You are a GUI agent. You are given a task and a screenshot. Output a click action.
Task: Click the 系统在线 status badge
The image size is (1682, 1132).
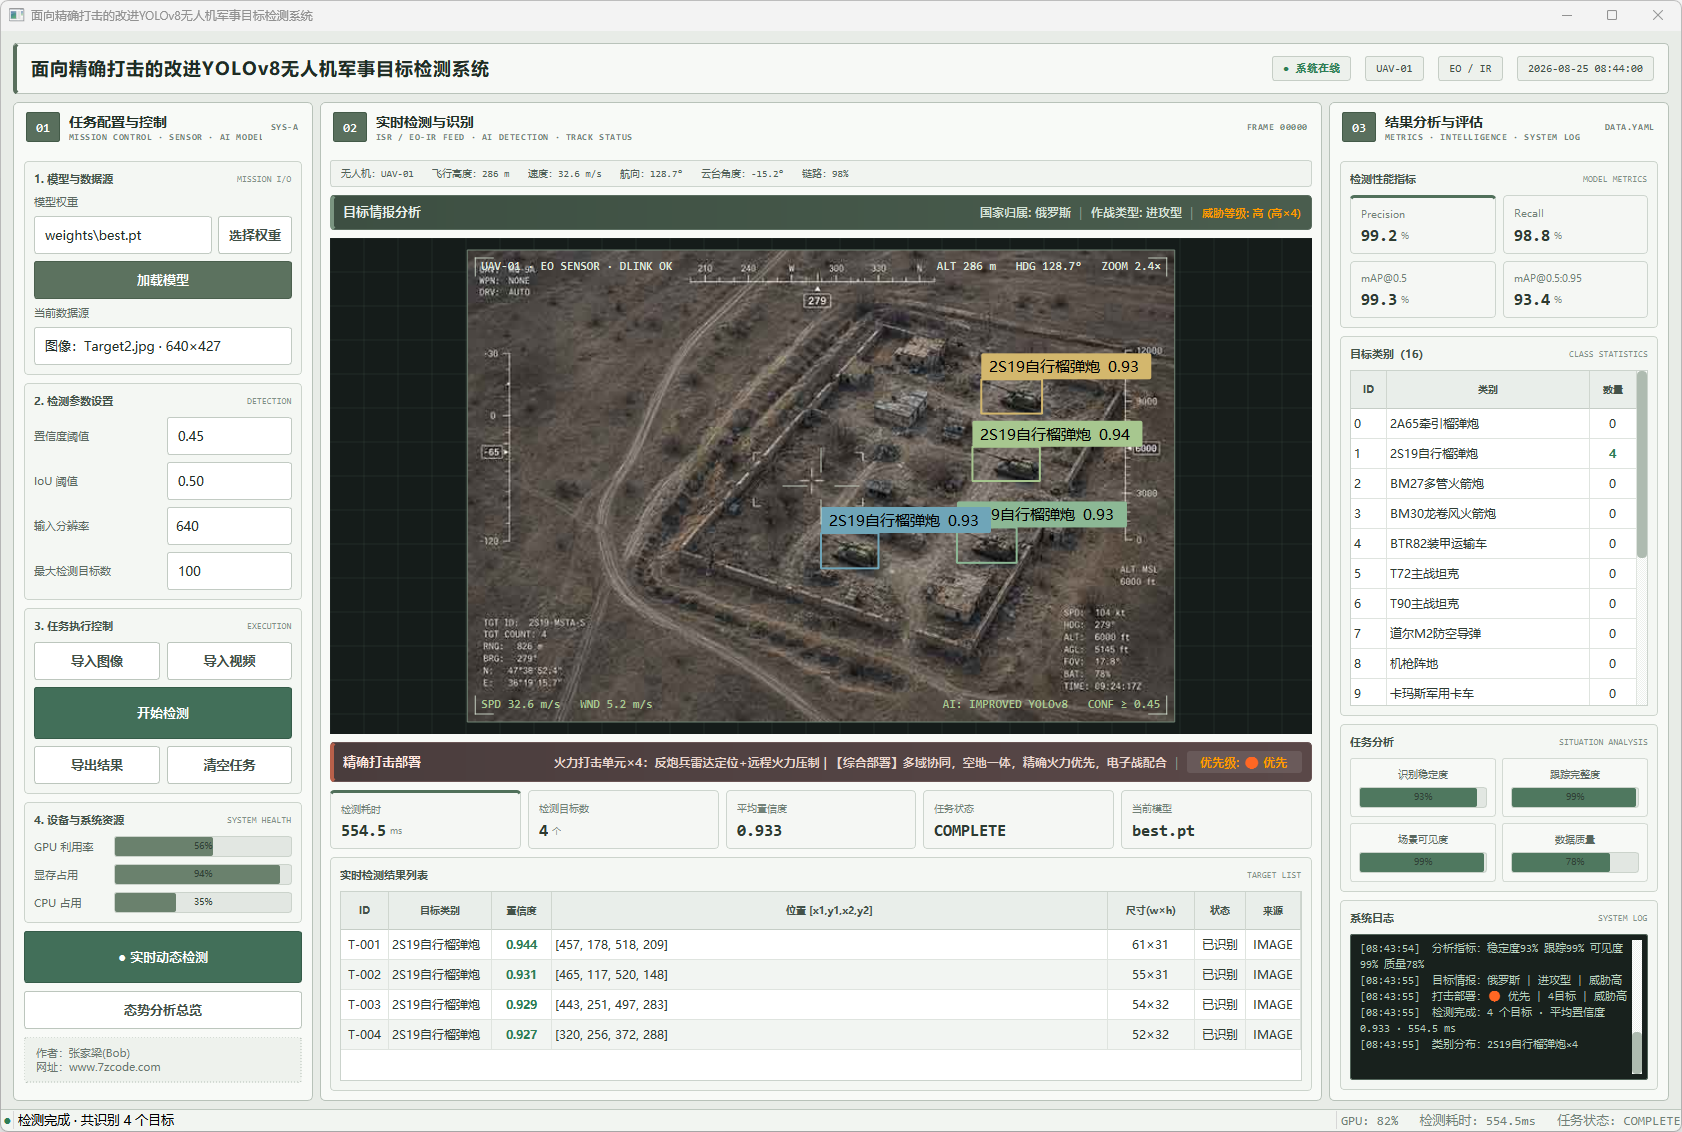(1311, 69)
